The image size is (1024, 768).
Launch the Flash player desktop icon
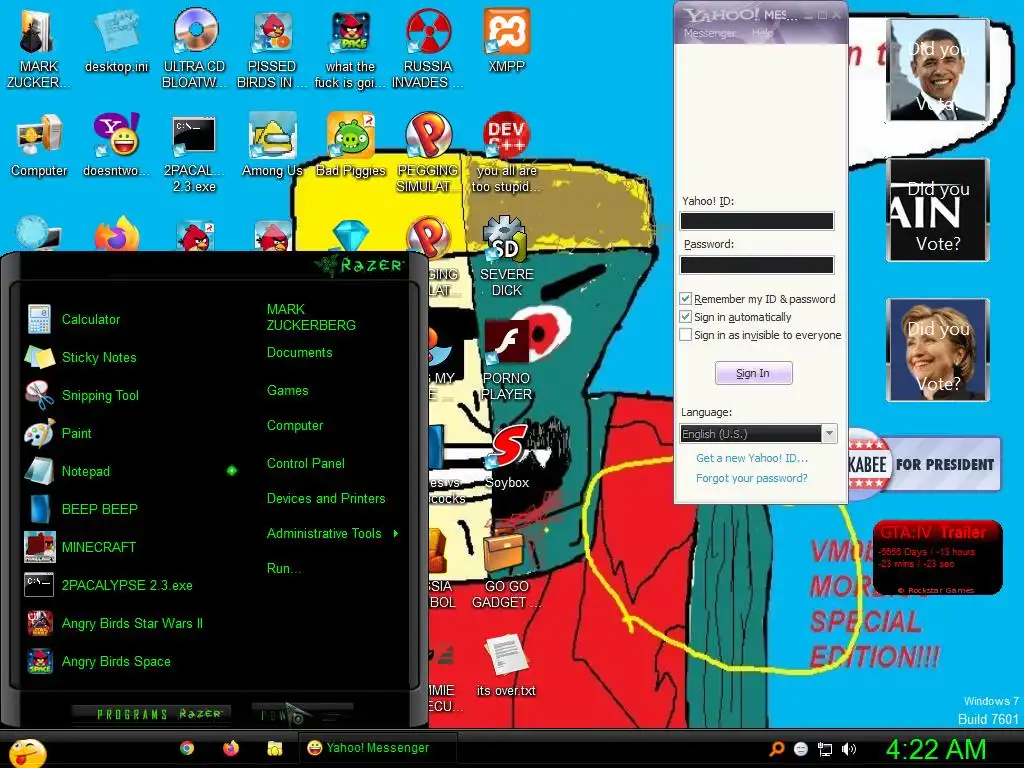pos(507,360)
